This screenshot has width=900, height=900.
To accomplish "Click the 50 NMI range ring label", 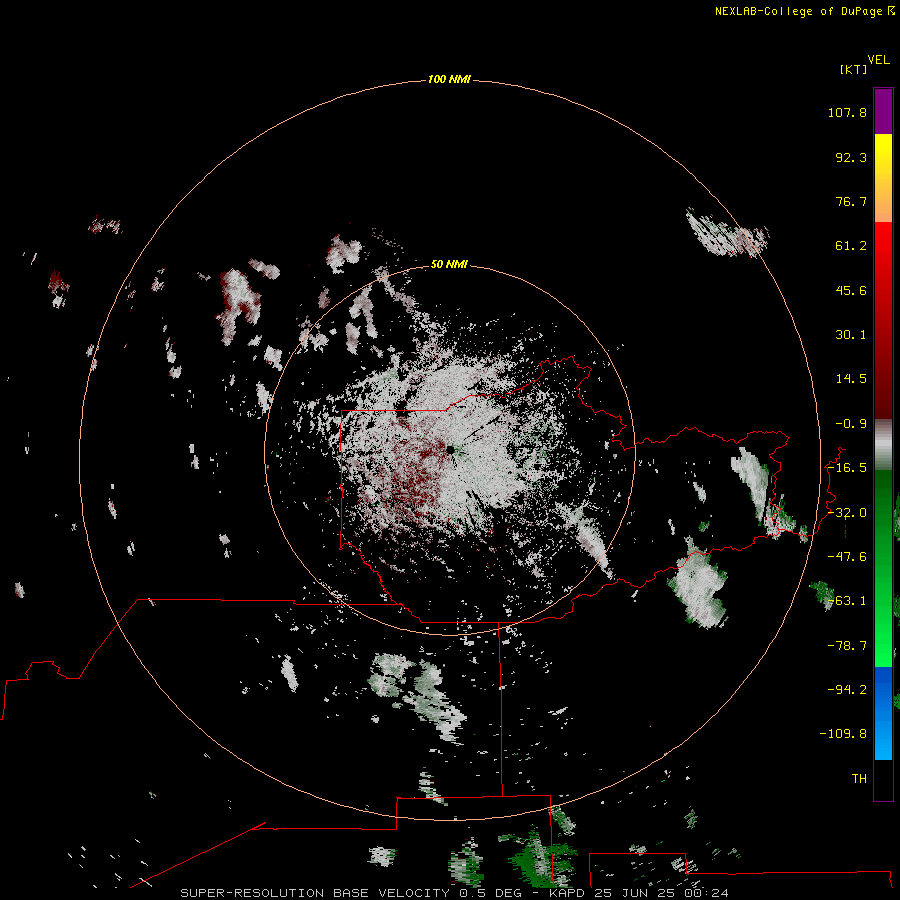I will click(449, 264).
